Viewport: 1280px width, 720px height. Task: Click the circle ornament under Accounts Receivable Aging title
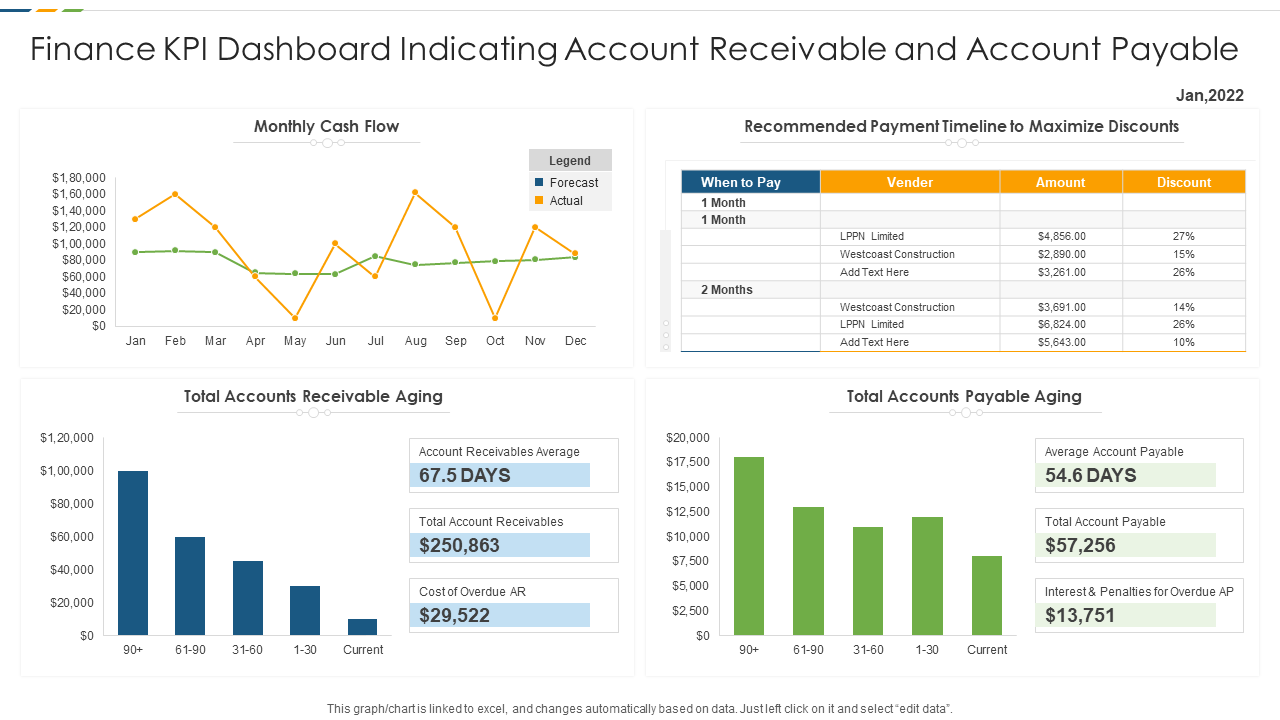click(313, 411)
